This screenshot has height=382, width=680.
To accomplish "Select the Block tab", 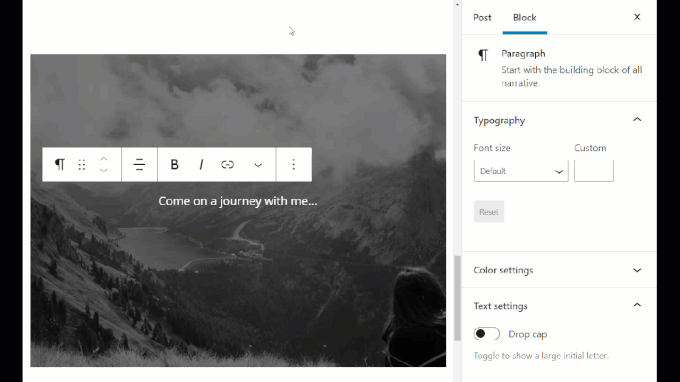I will (525, 17).
